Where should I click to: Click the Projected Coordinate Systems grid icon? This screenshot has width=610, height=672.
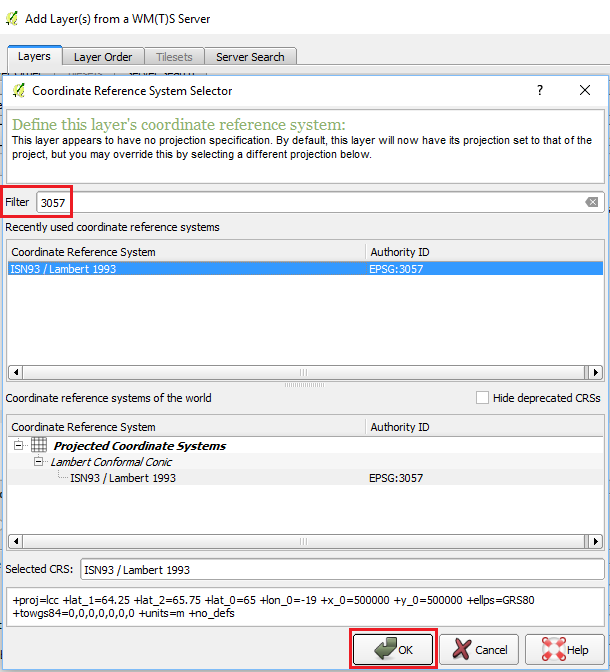point(39,446)
